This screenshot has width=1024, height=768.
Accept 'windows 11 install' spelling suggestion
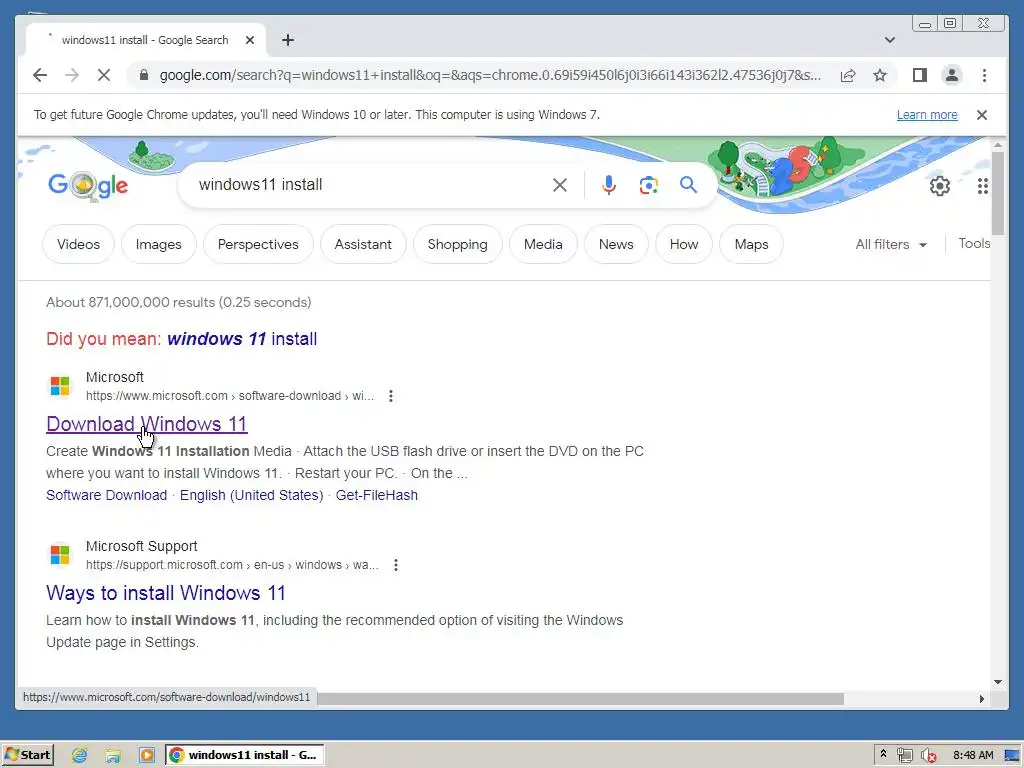(x=242, y=339)
